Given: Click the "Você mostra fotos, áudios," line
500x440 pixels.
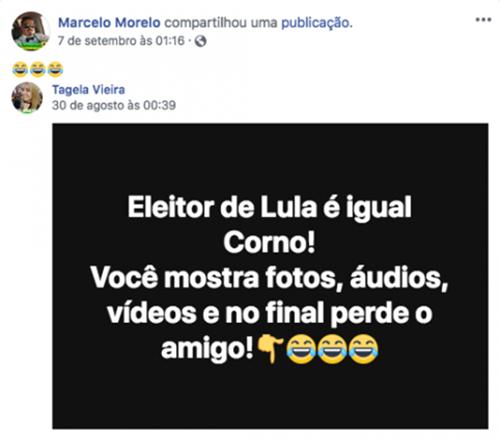Looking at the screenshot, I should tap(269, 278).
